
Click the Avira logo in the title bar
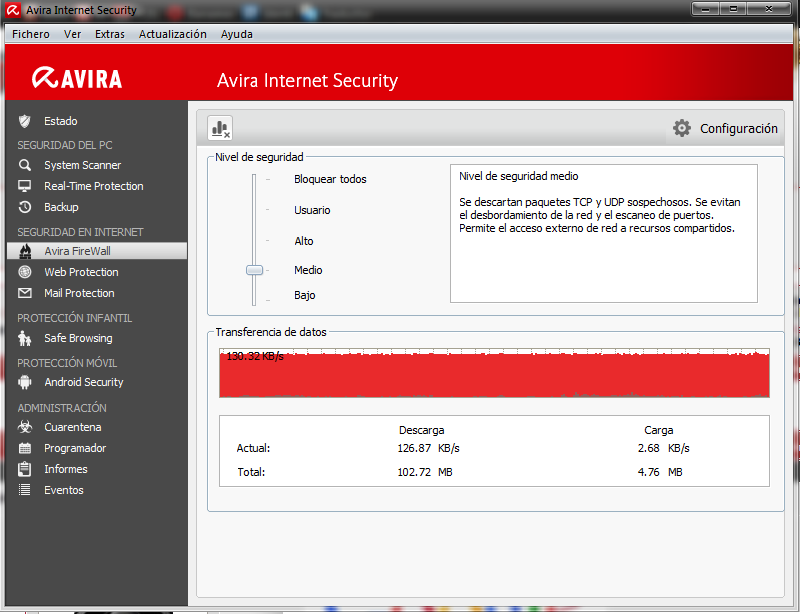coord(13,10)
